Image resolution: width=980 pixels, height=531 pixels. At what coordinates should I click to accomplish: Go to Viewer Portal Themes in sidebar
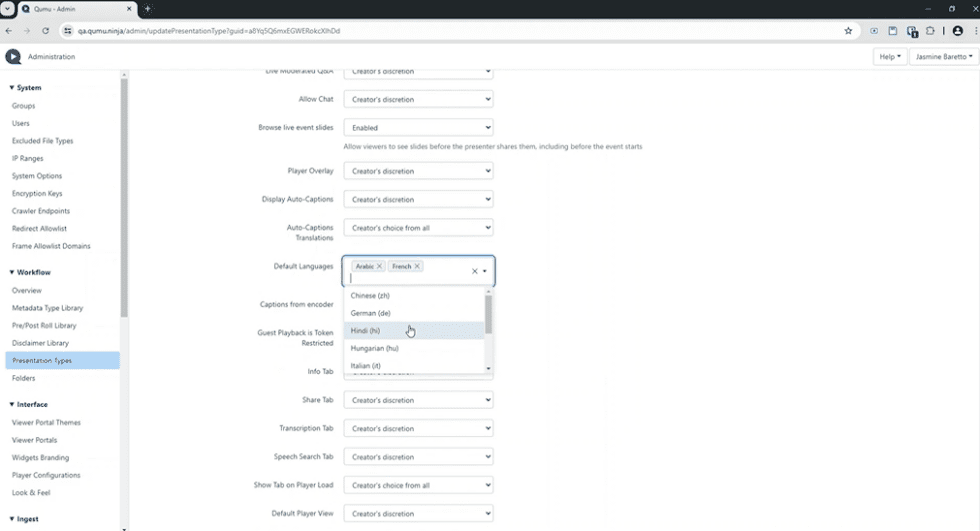46,423
